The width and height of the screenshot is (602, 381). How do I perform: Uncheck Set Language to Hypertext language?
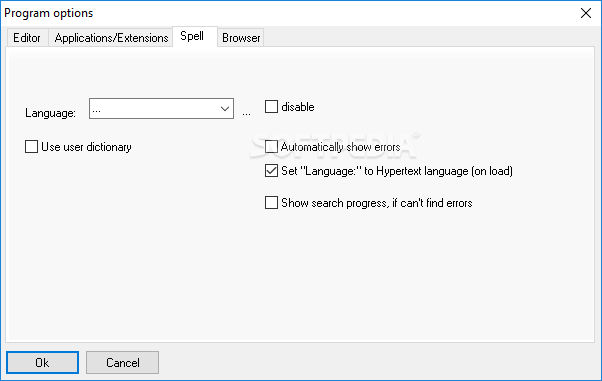271,171
